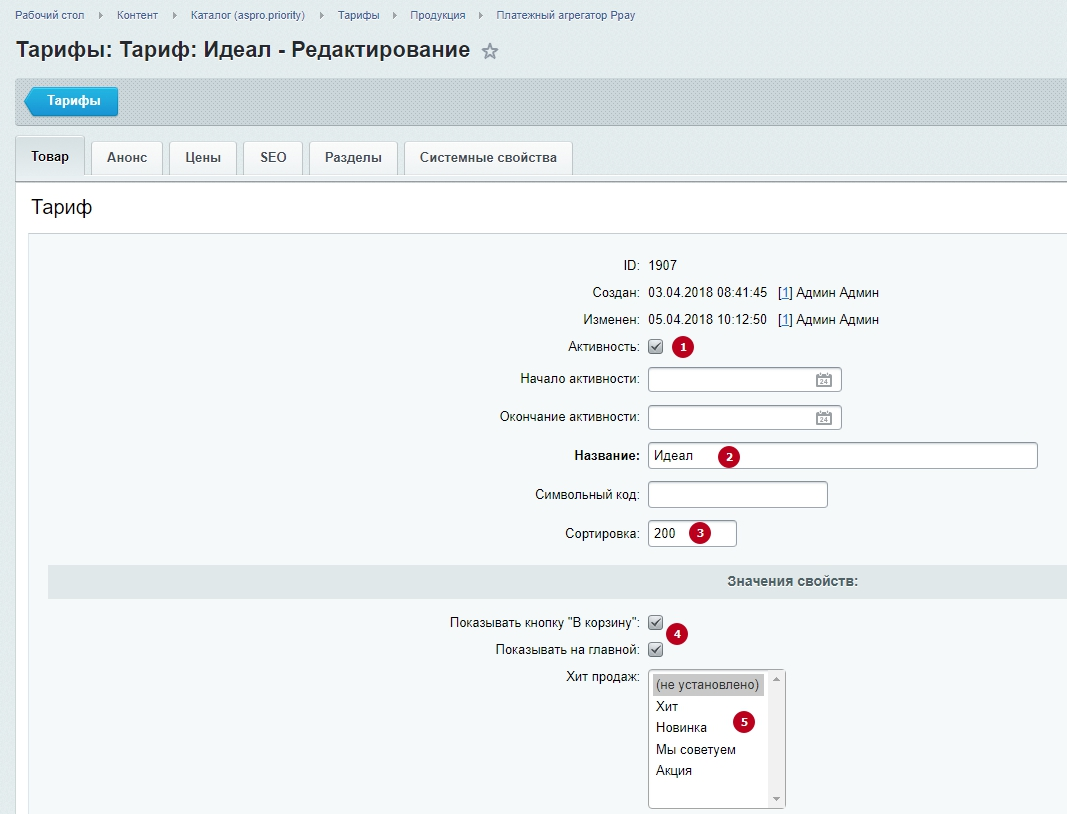1067x814 pixels.
Task: Go back to Тарифы list button
Action: click(x=71, y=101)
